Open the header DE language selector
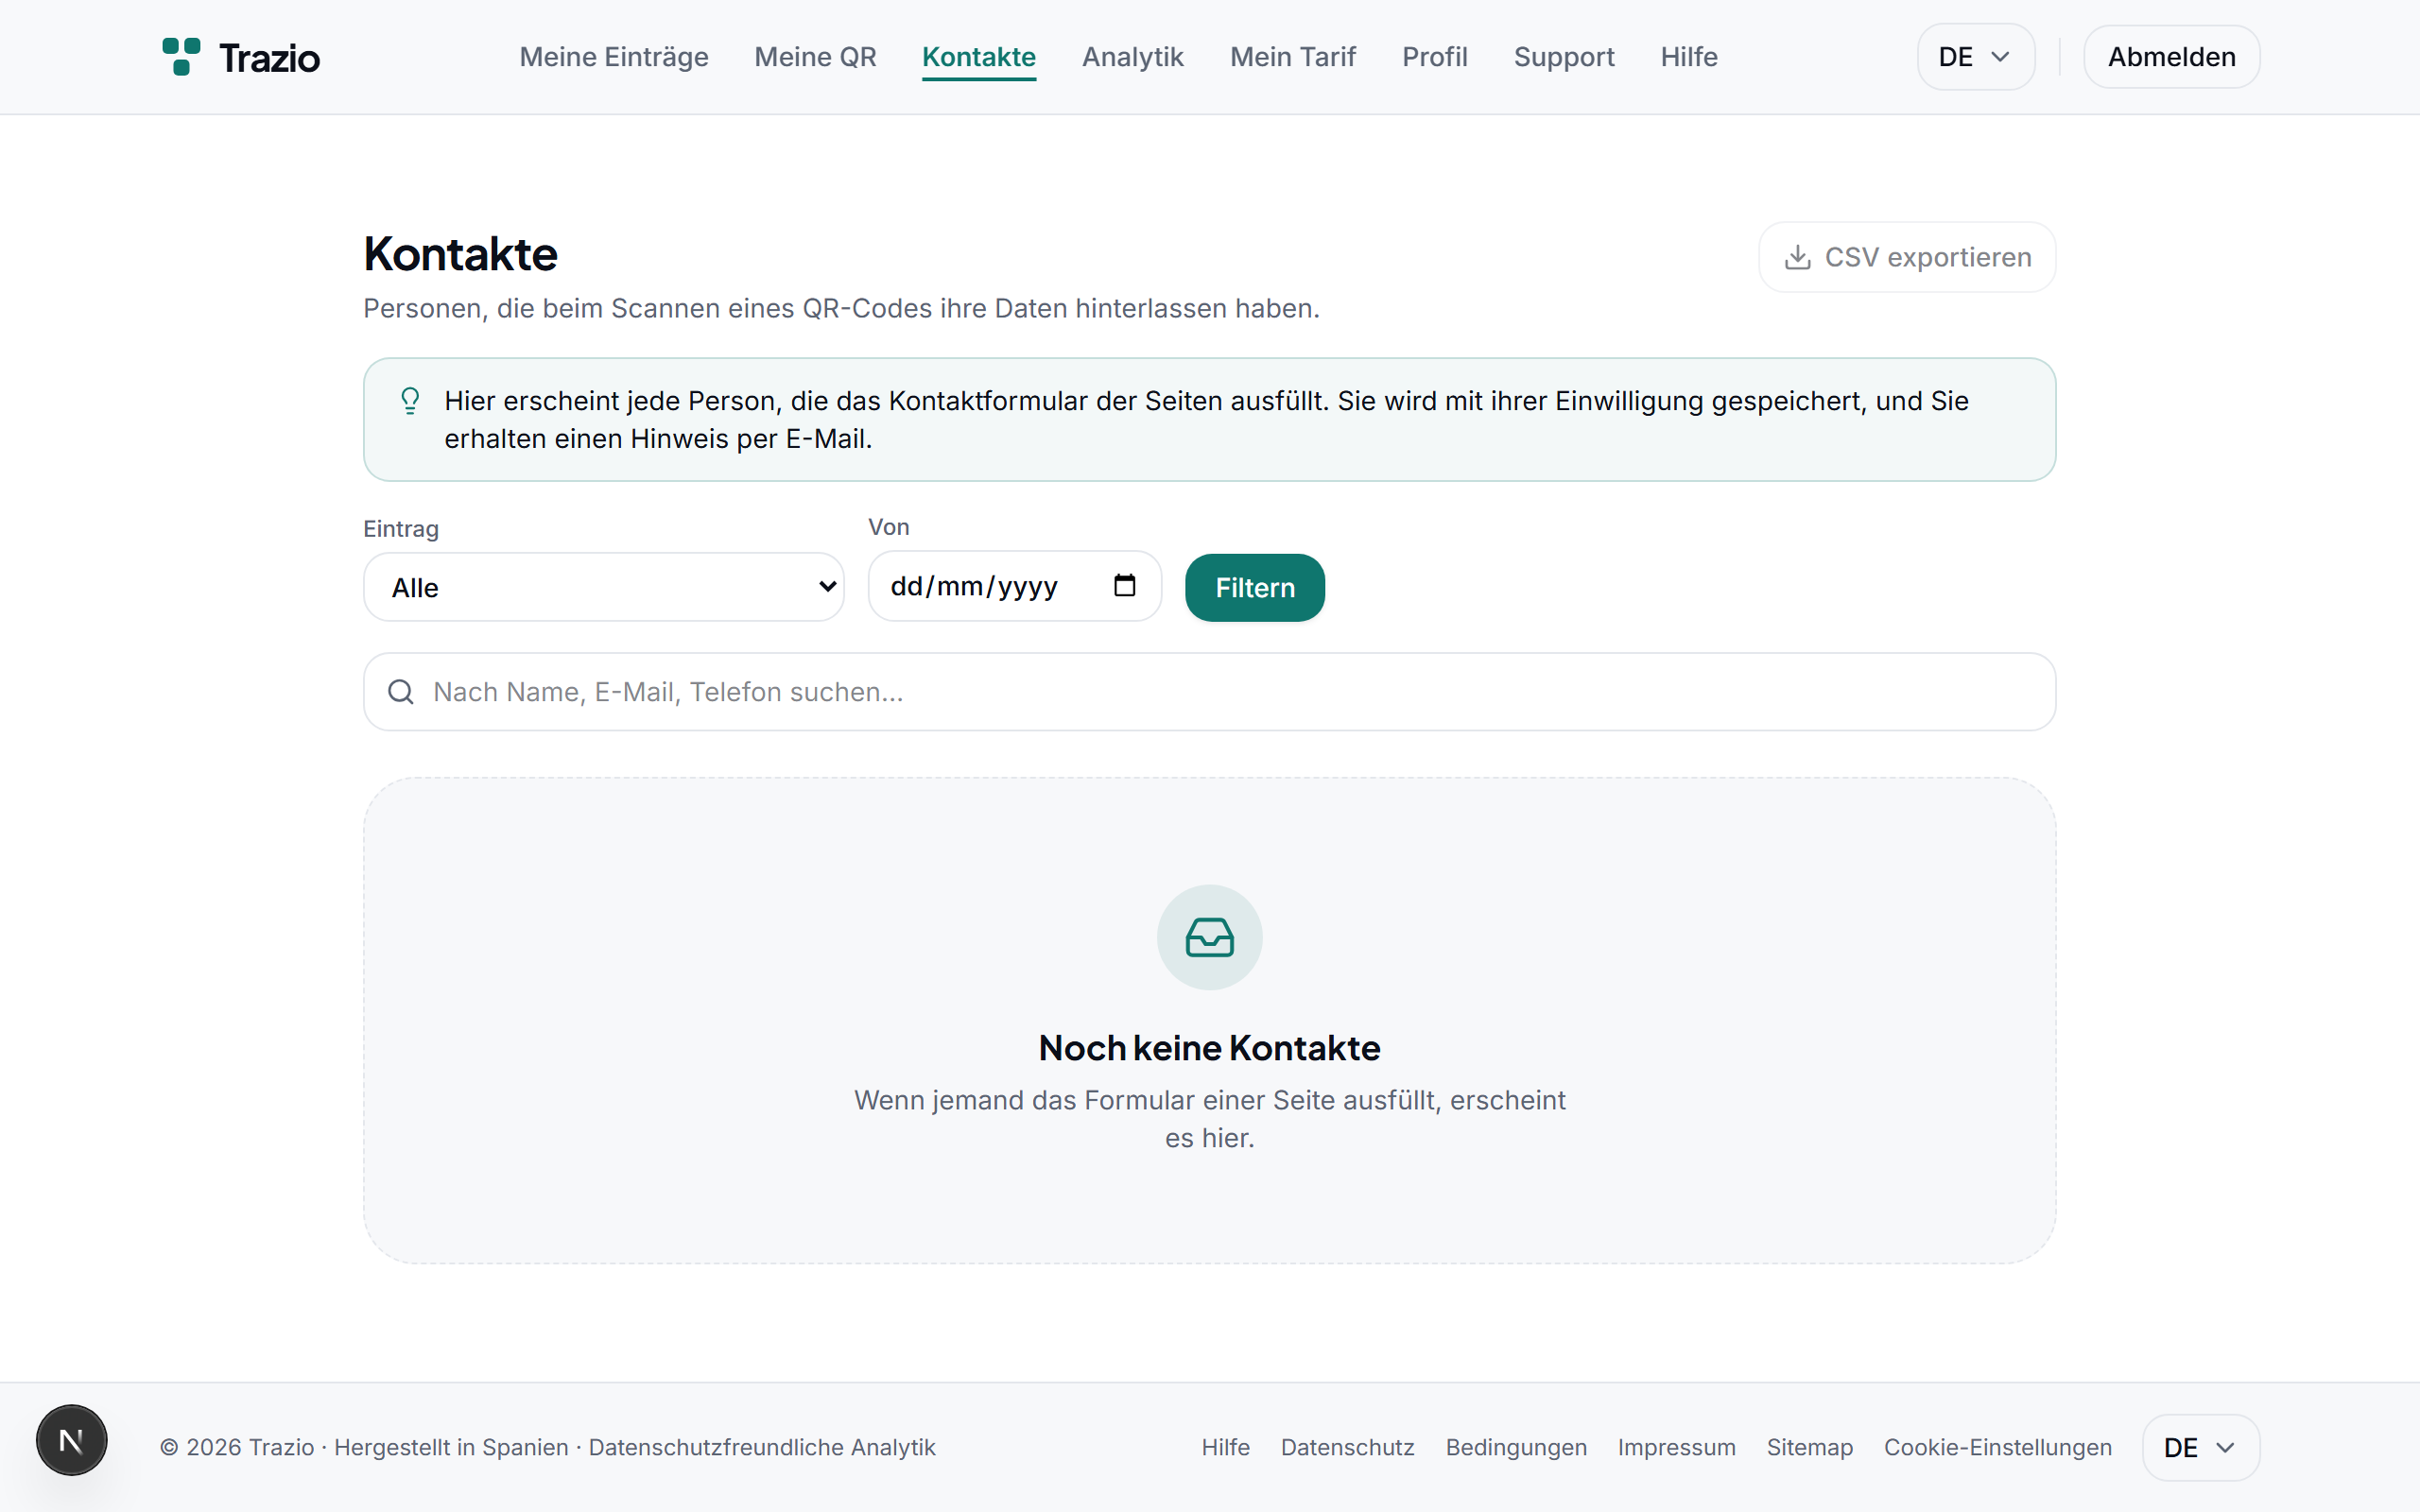 pyautogui.click(x=1975, y=57)
